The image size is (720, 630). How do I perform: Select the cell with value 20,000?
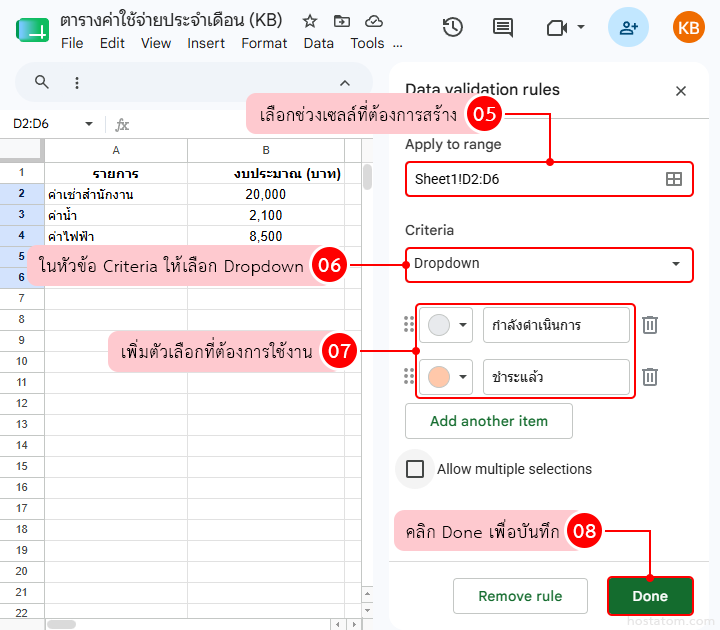[266, 194]
